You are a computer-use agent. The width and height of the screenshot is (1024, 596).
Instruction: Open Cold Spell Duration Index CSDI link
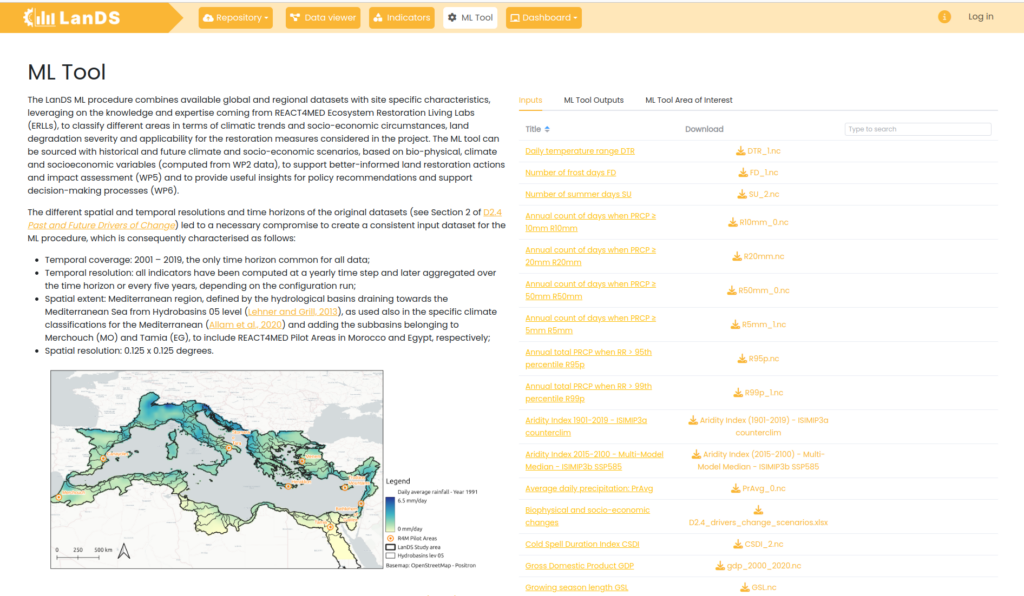pos(582,544)
